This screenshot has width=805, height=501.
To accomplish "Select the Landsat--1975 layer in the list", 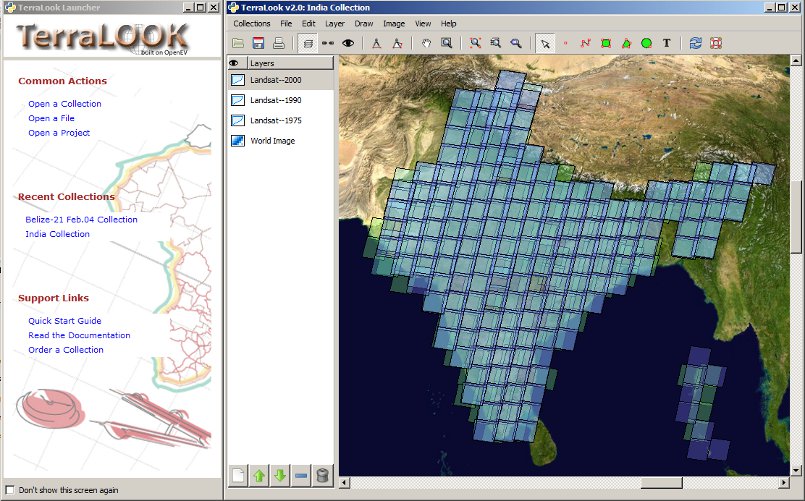I will pyautogui.click(x=276, y=120).
